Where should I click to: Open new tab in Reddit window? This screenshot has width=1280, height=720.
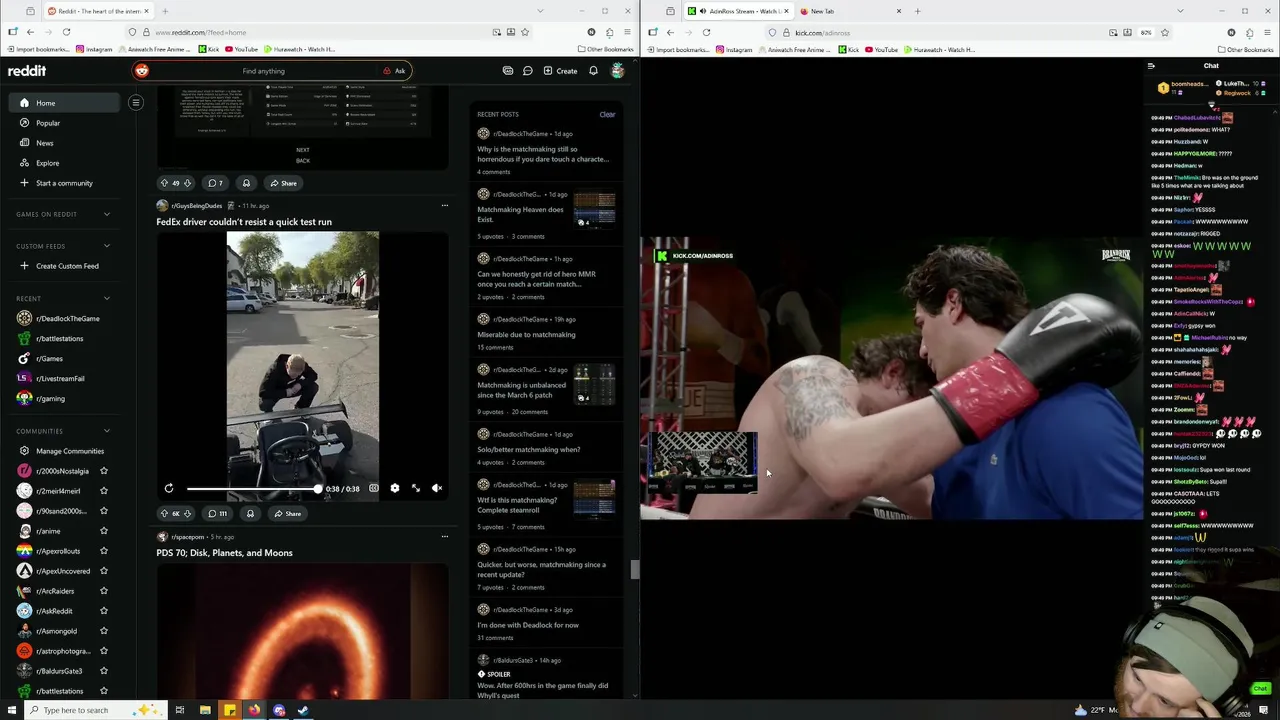[x=165, y=11]
